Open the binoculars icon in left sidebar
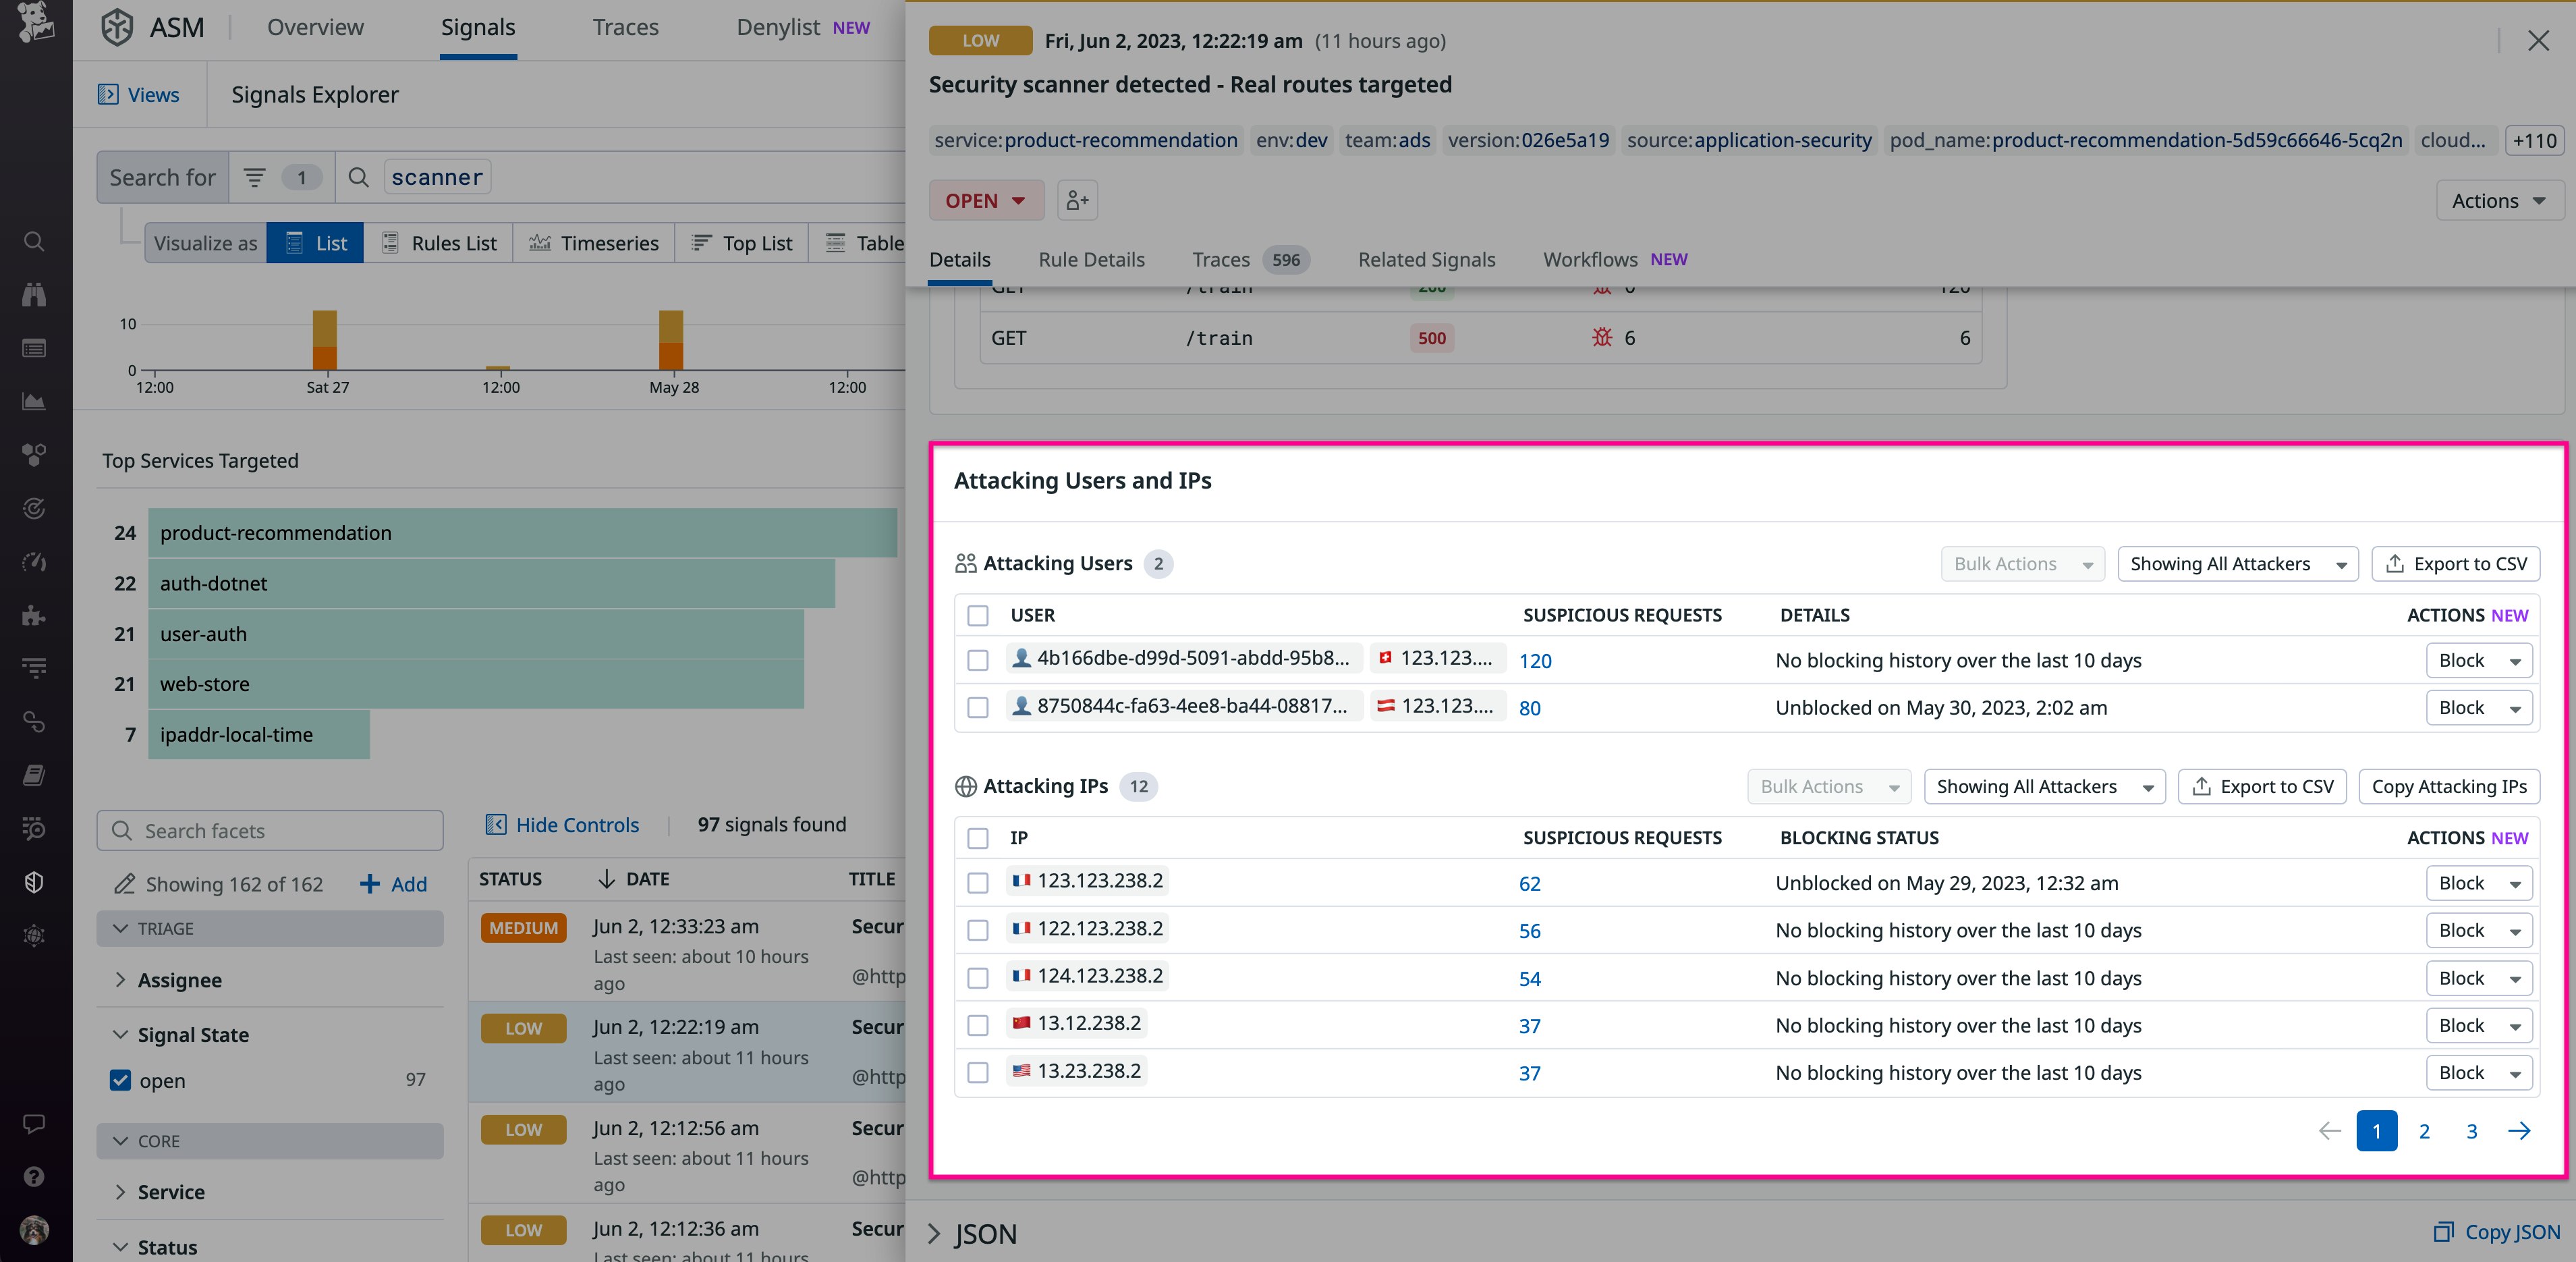Viewport: 2576px width, 1262px height. tap(34, 295)
